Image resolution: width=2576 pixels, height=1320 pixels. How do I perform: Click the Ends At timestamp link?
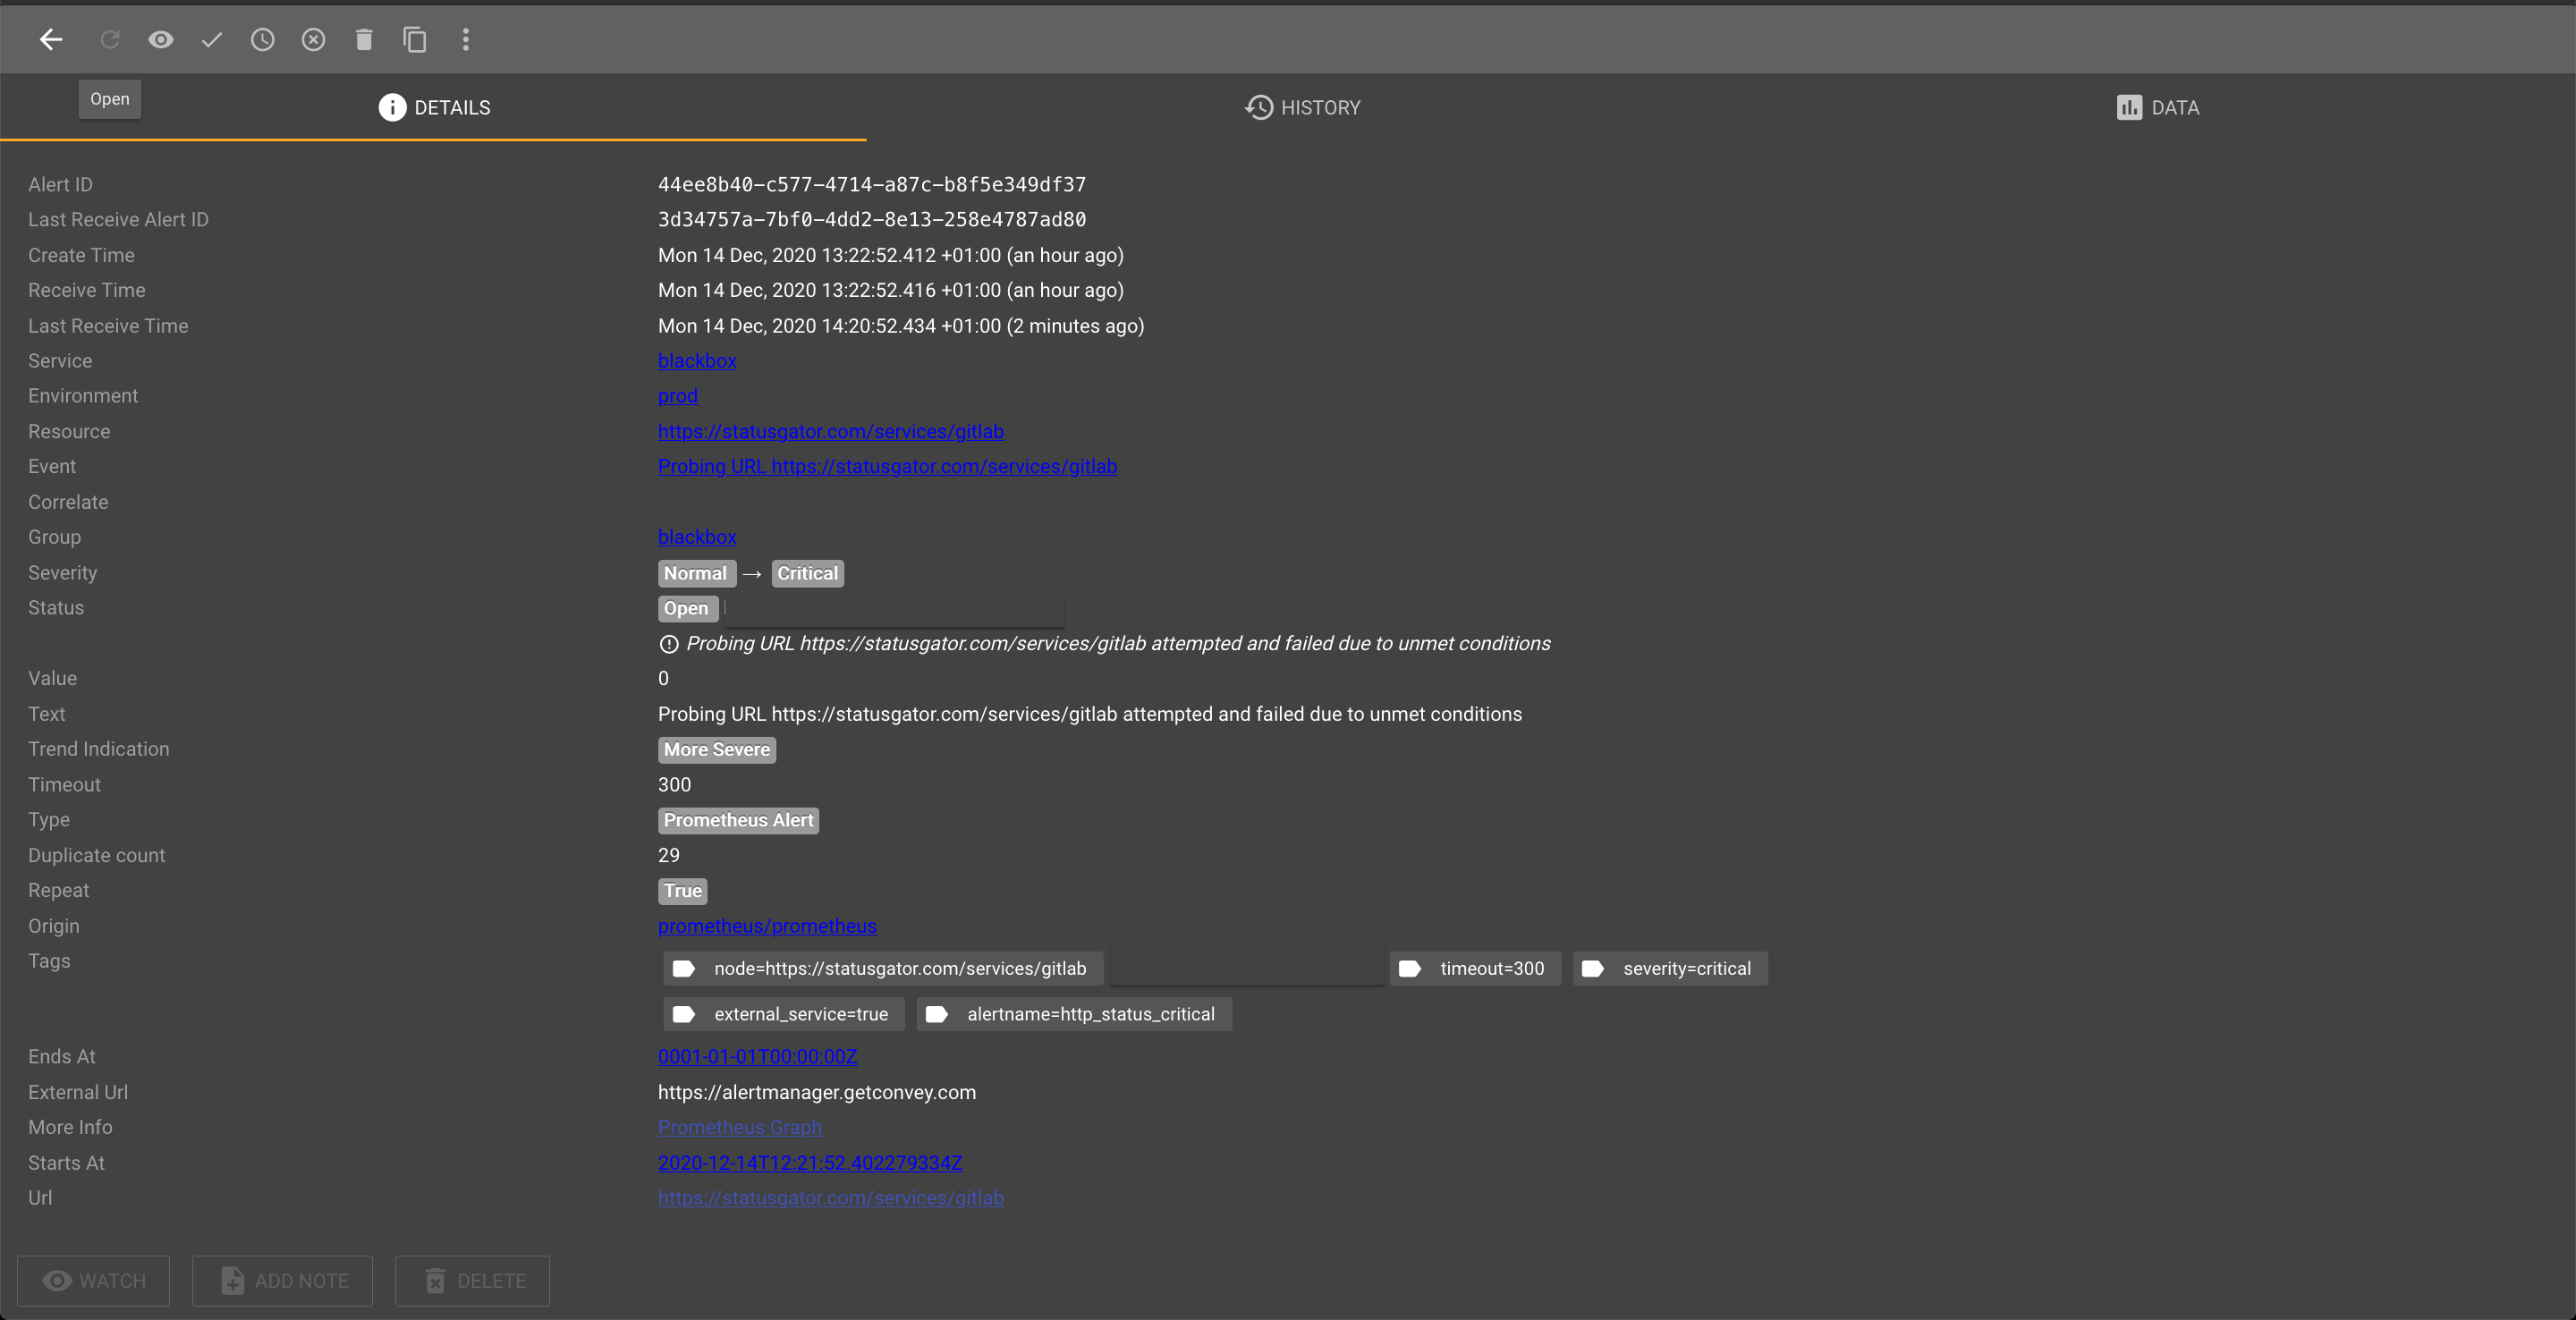(x=757, y=1056)
